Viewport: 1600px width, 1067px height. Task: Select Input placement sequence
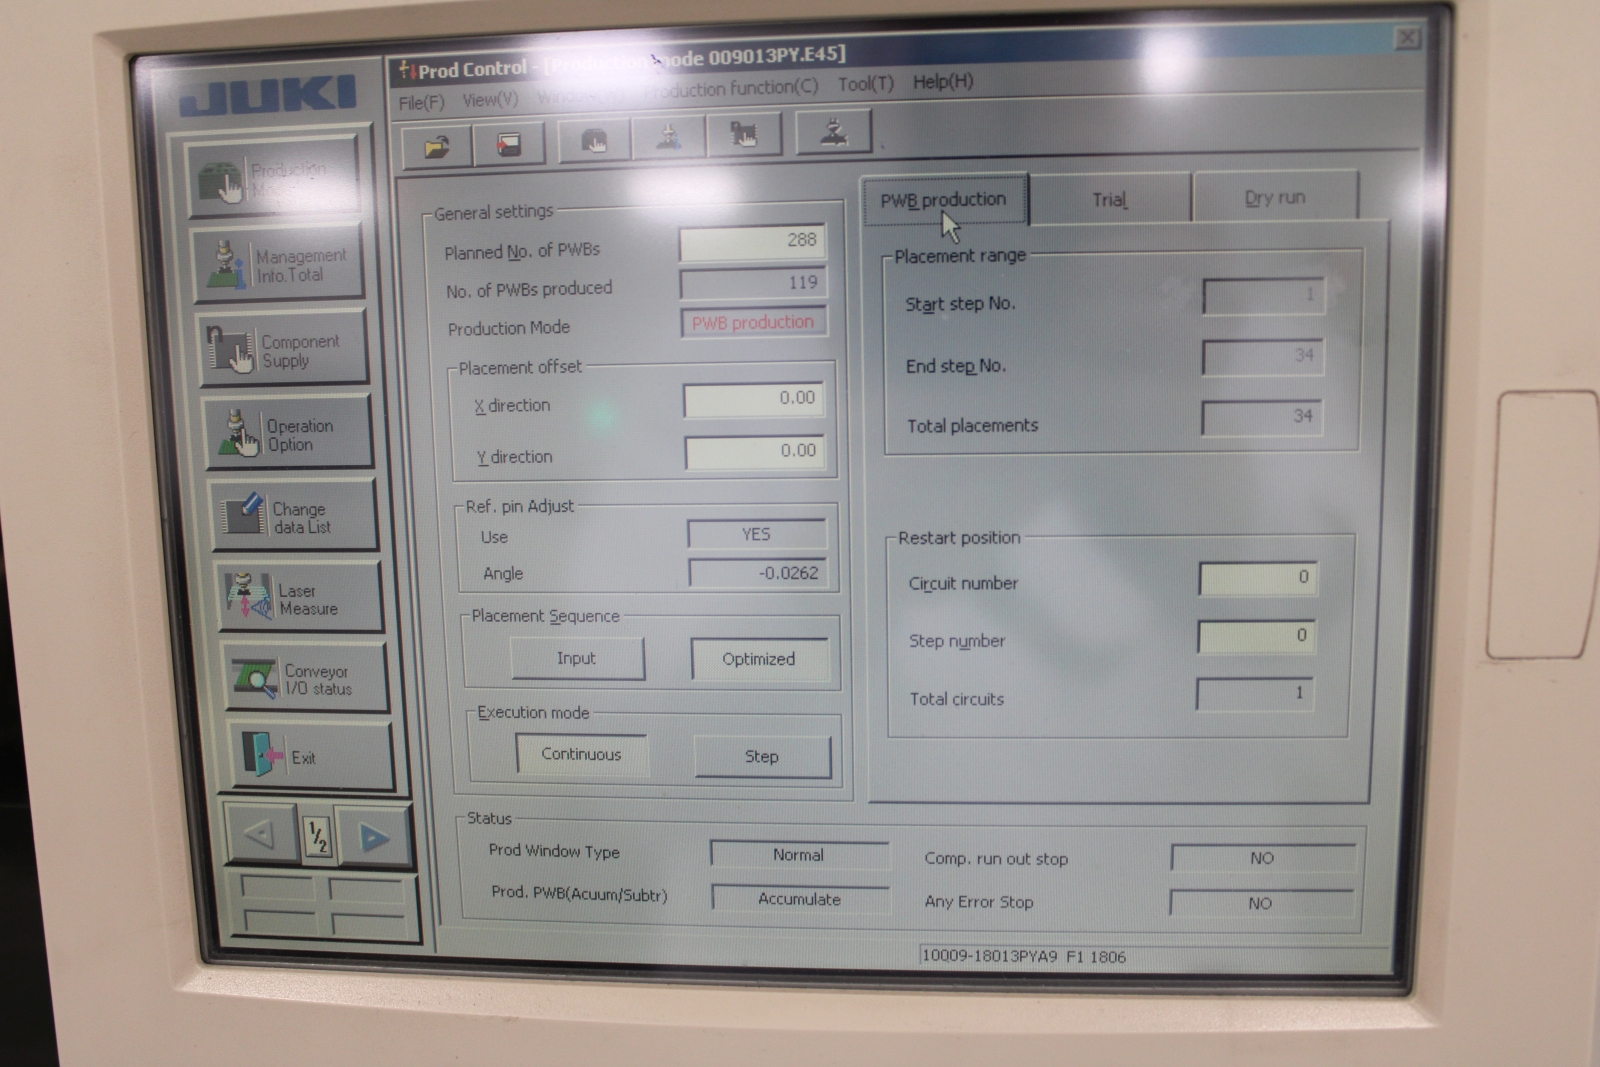coord(577,658)
